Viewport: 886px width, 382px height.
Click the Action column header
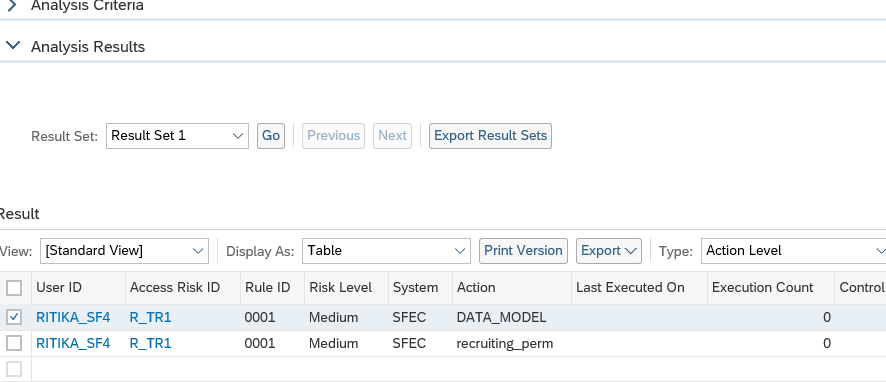(512, 288)
